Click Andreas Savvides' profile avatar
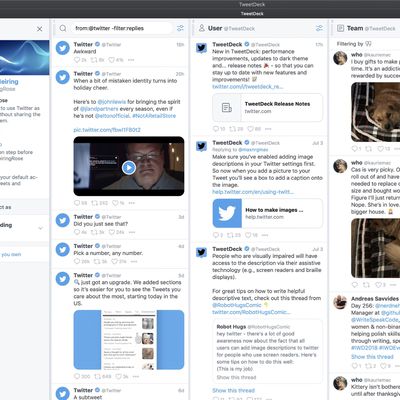This screenshot has height=400, width=400. click(340, 302)
